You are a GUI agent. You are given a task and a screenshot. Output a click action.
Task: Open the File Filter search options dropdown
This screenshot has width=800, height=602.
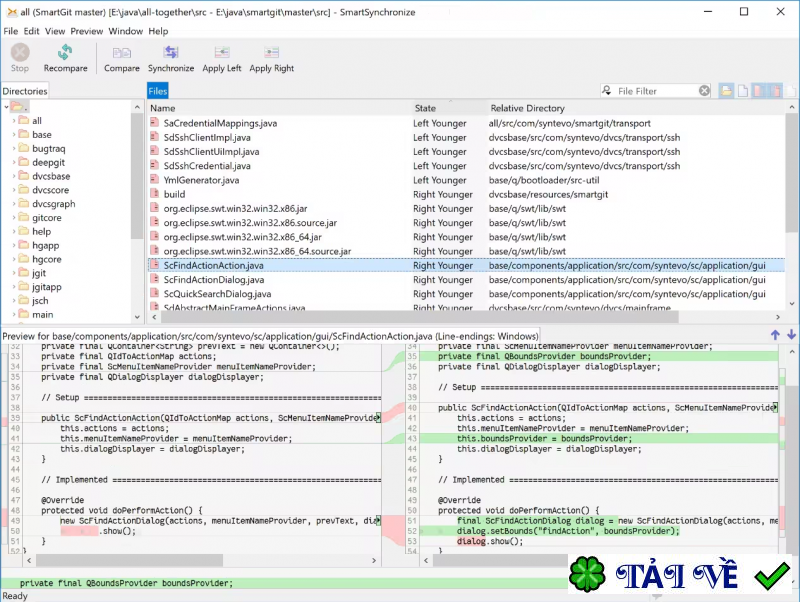click(607, 90)
